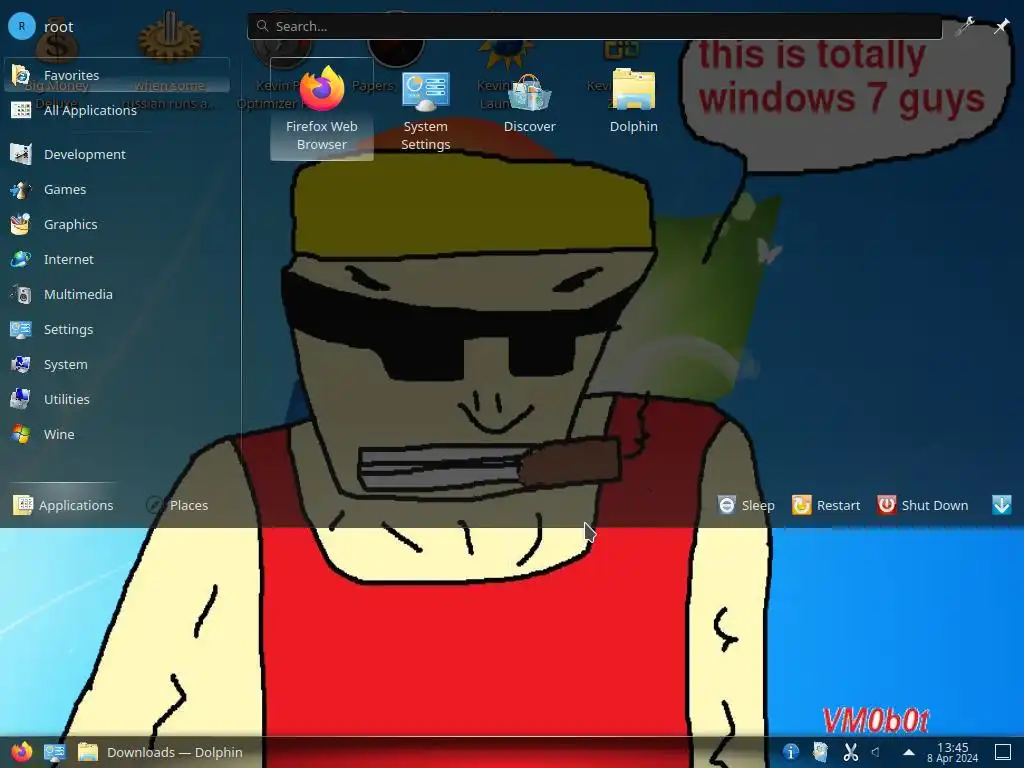Click the Show Desktop button
1024x768 pixels.
(x=1002, y=752)
